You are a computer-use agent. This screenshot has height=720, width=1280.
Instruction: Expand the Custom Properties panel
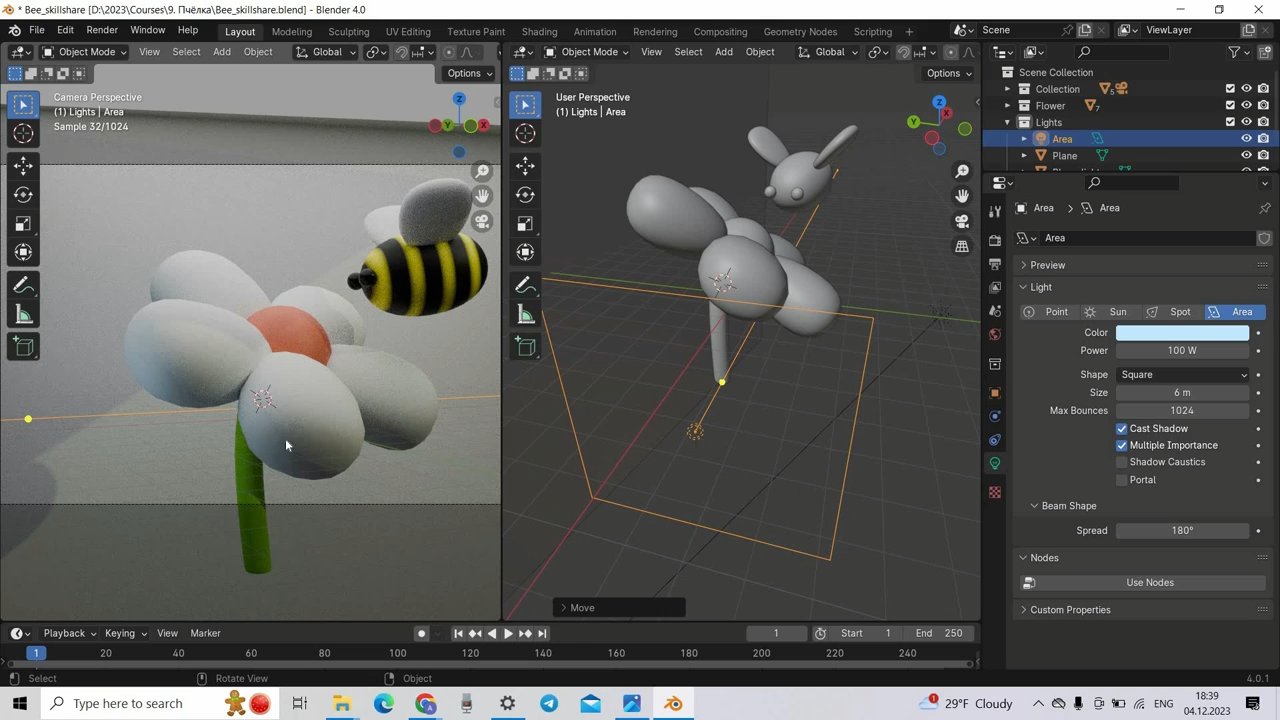point(1070,609)
